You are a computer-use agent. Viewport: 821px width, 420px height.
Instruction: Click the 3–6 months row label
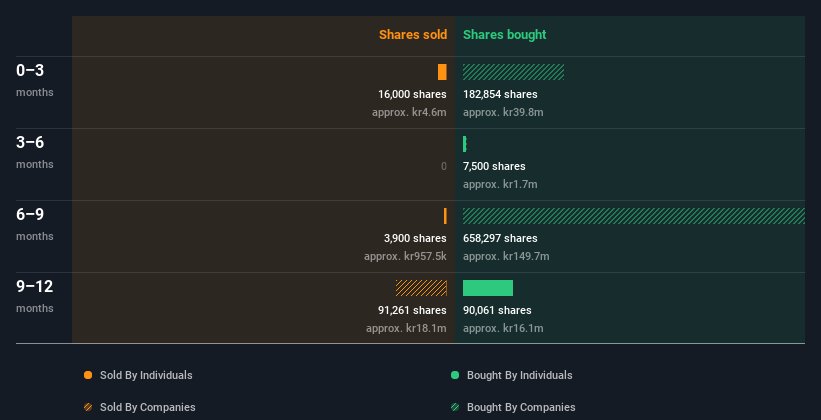point(35,152)
